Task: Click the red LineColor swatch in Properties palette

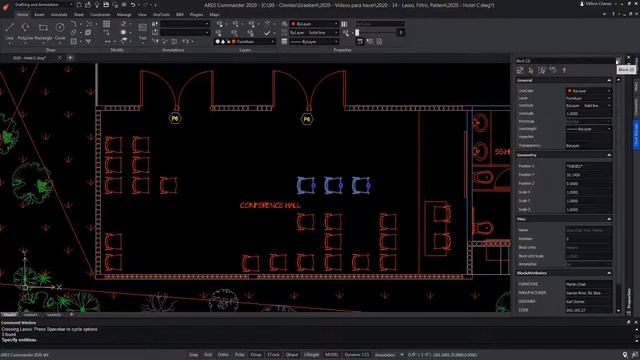Action: pos(569,91)
